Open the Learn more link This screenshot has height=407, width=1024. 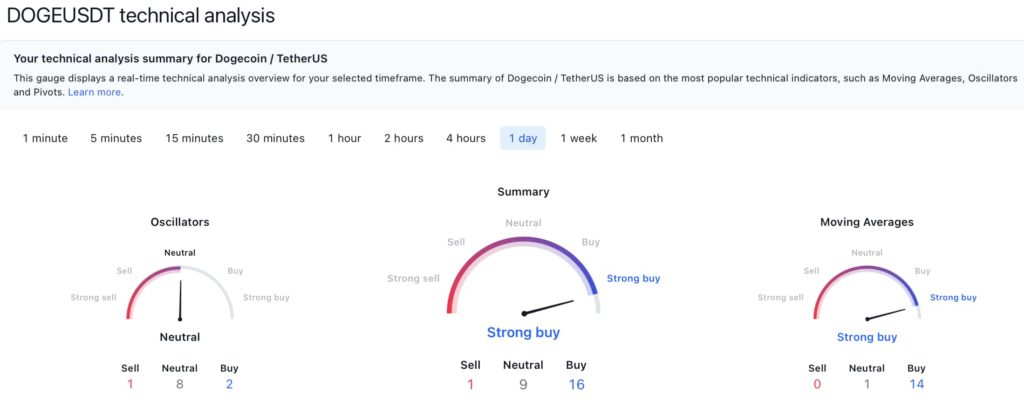click(95, 92)
